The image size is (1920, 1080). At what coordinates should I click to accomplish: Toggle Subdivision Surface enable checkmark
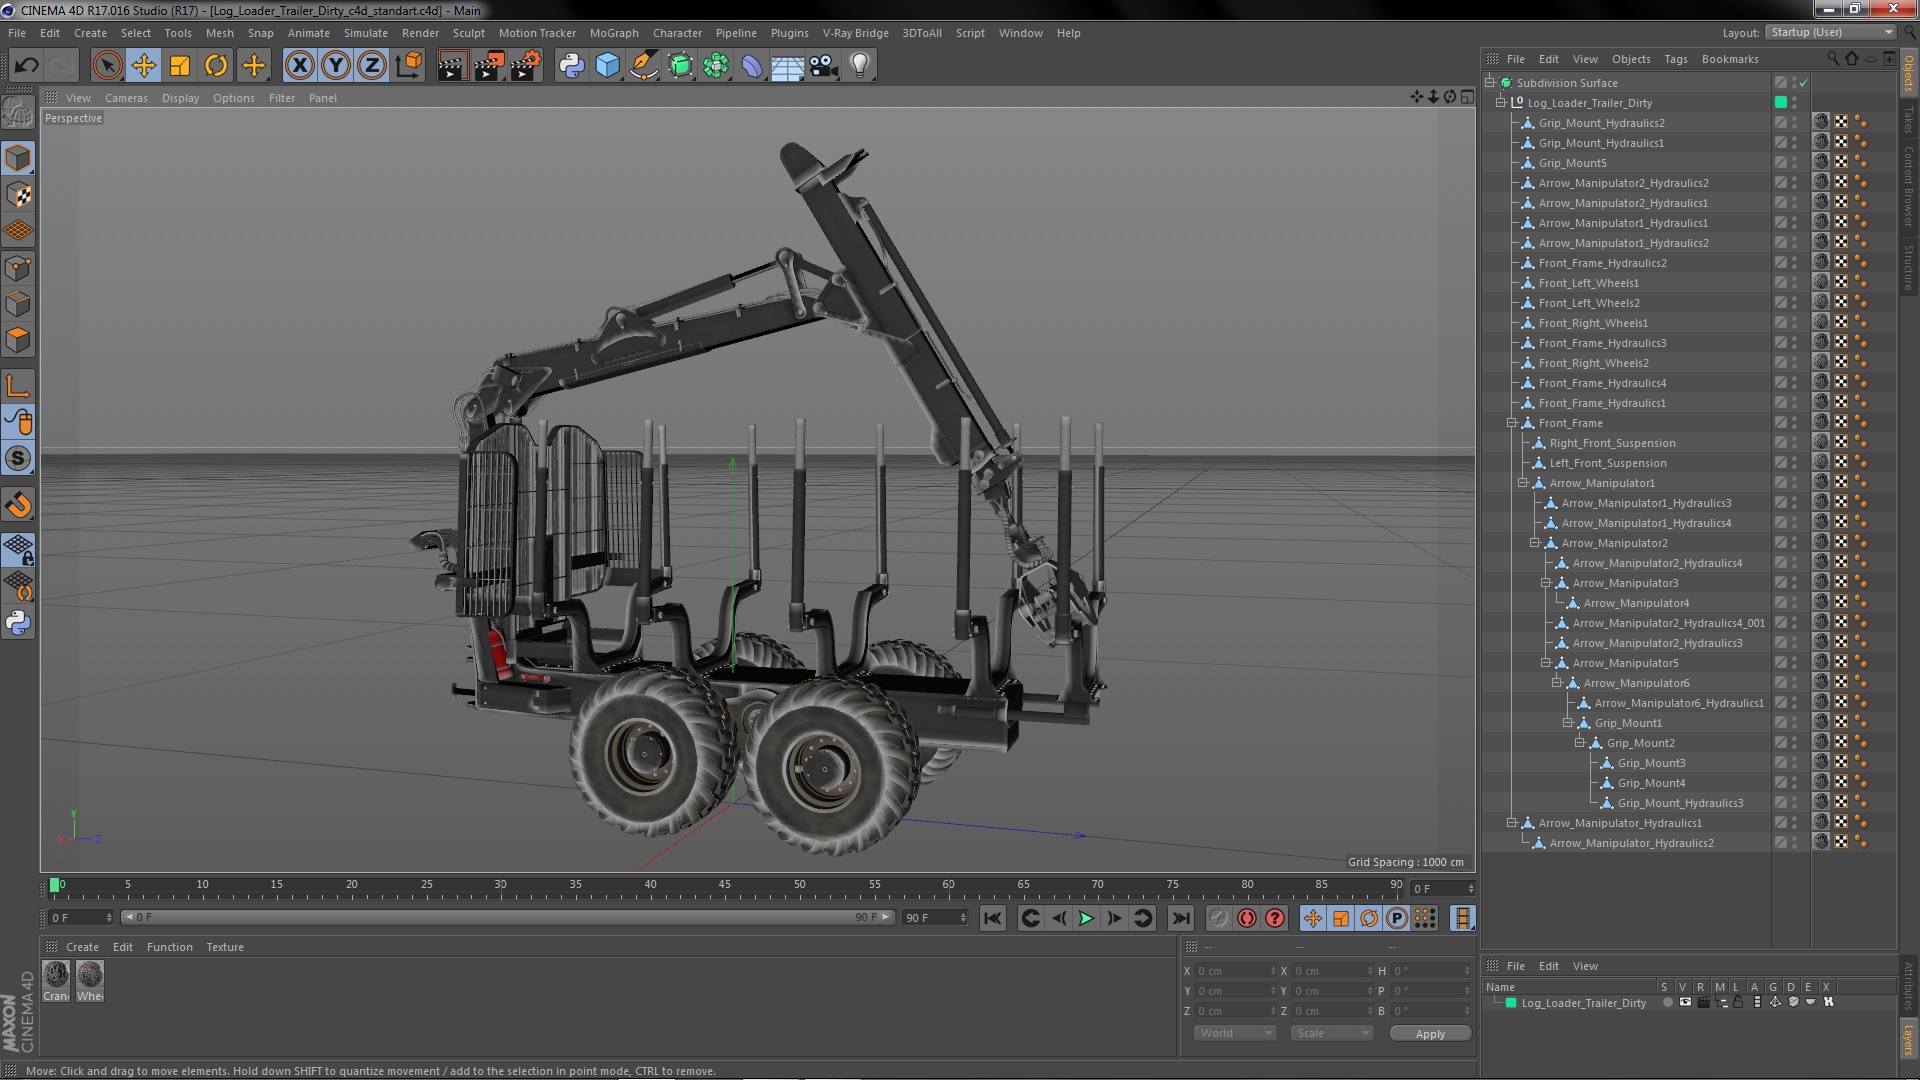click(x=1803, y=83)
